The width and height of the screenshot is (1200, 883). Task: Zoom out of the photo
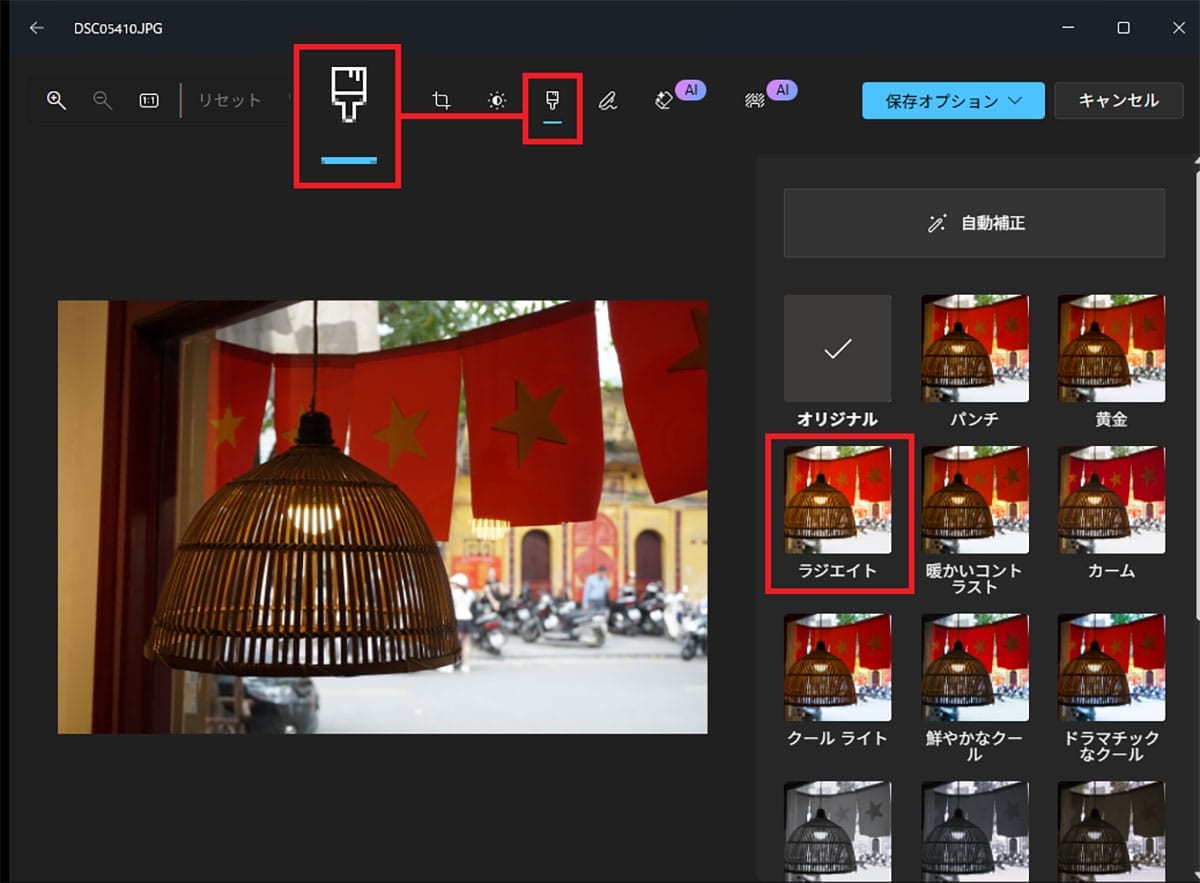[103, 100]
